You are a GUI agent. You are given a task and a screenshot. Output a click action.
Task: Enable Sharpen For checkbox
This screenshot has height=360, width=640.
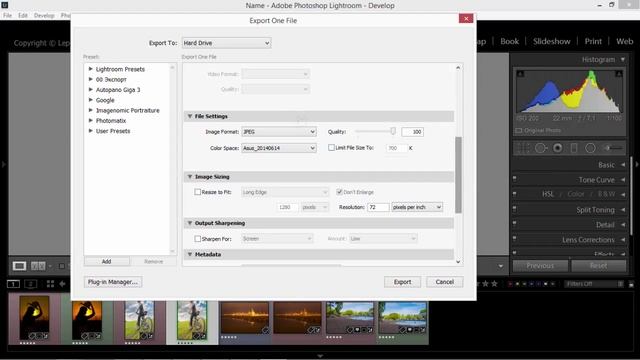198,238
